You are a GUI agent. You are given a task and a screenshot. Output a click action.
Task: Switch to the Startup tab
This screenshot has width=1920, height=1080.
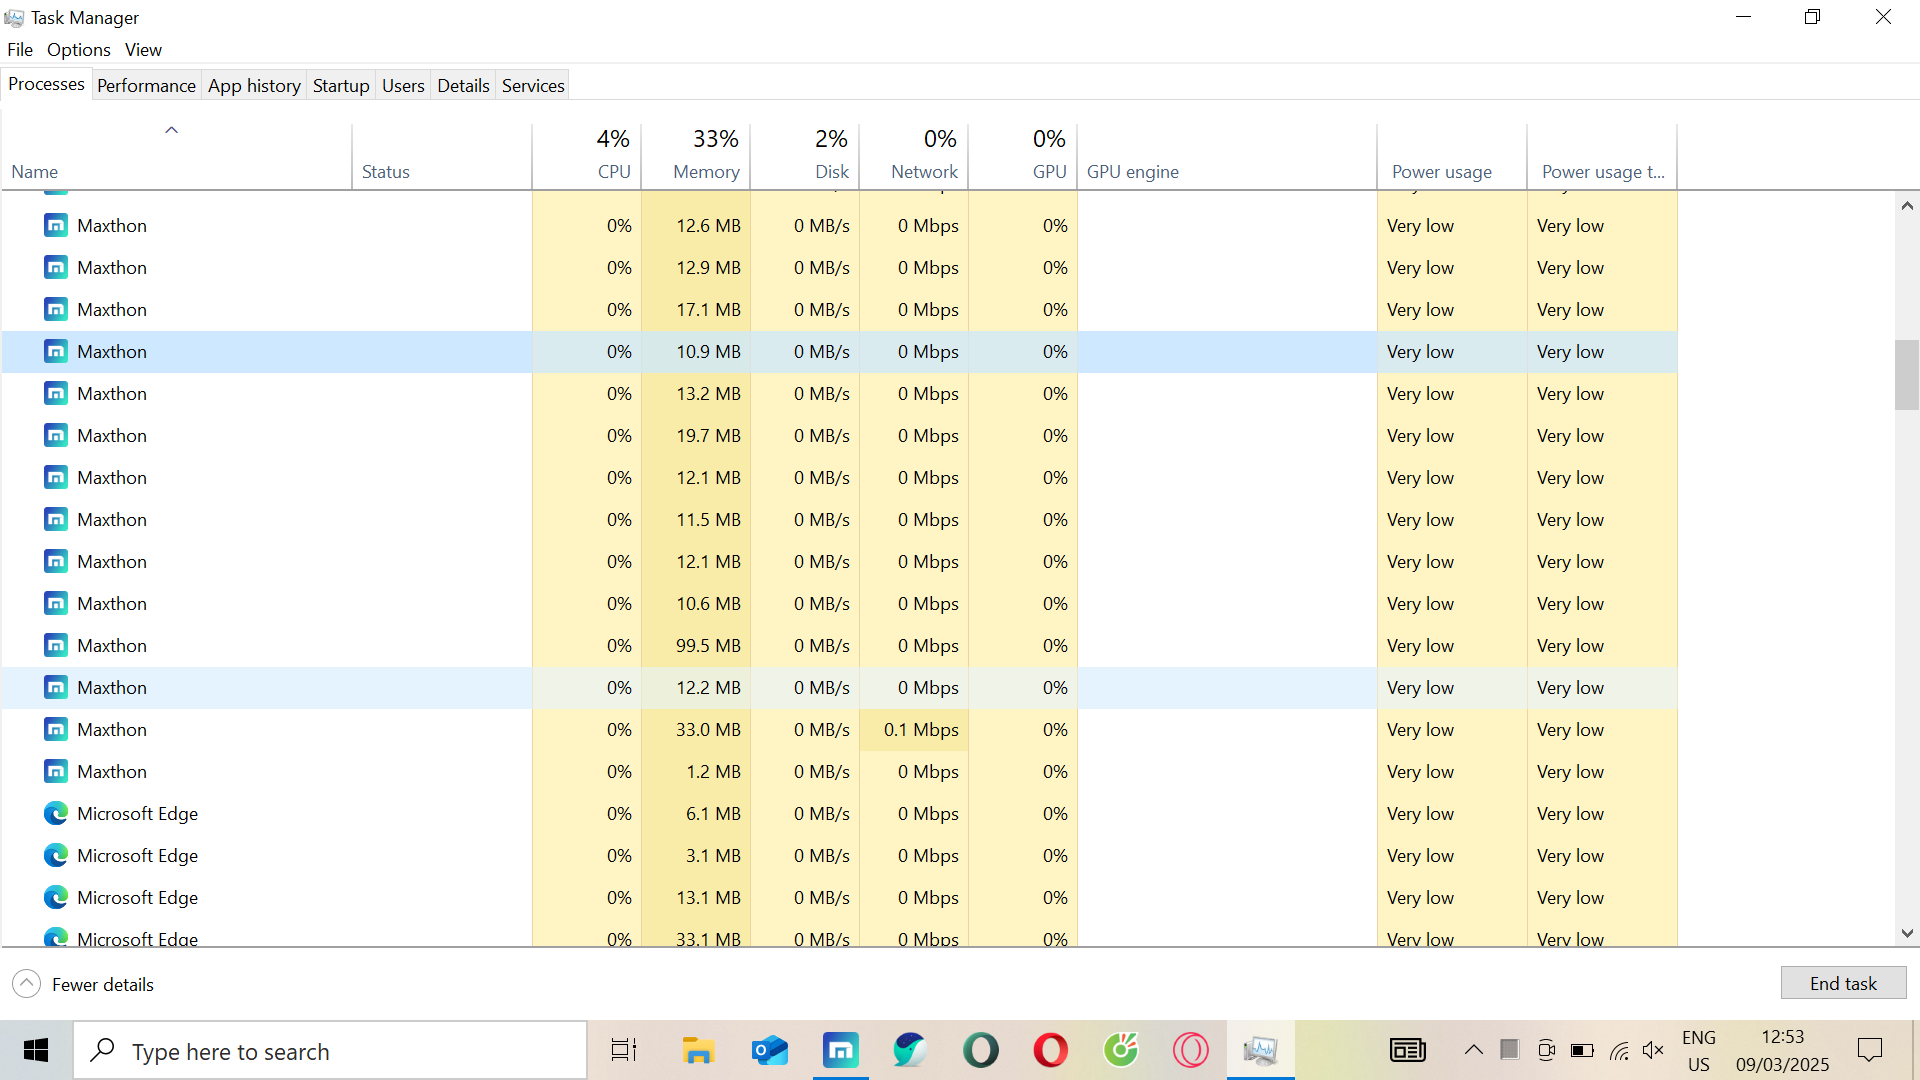coord(341,86)
